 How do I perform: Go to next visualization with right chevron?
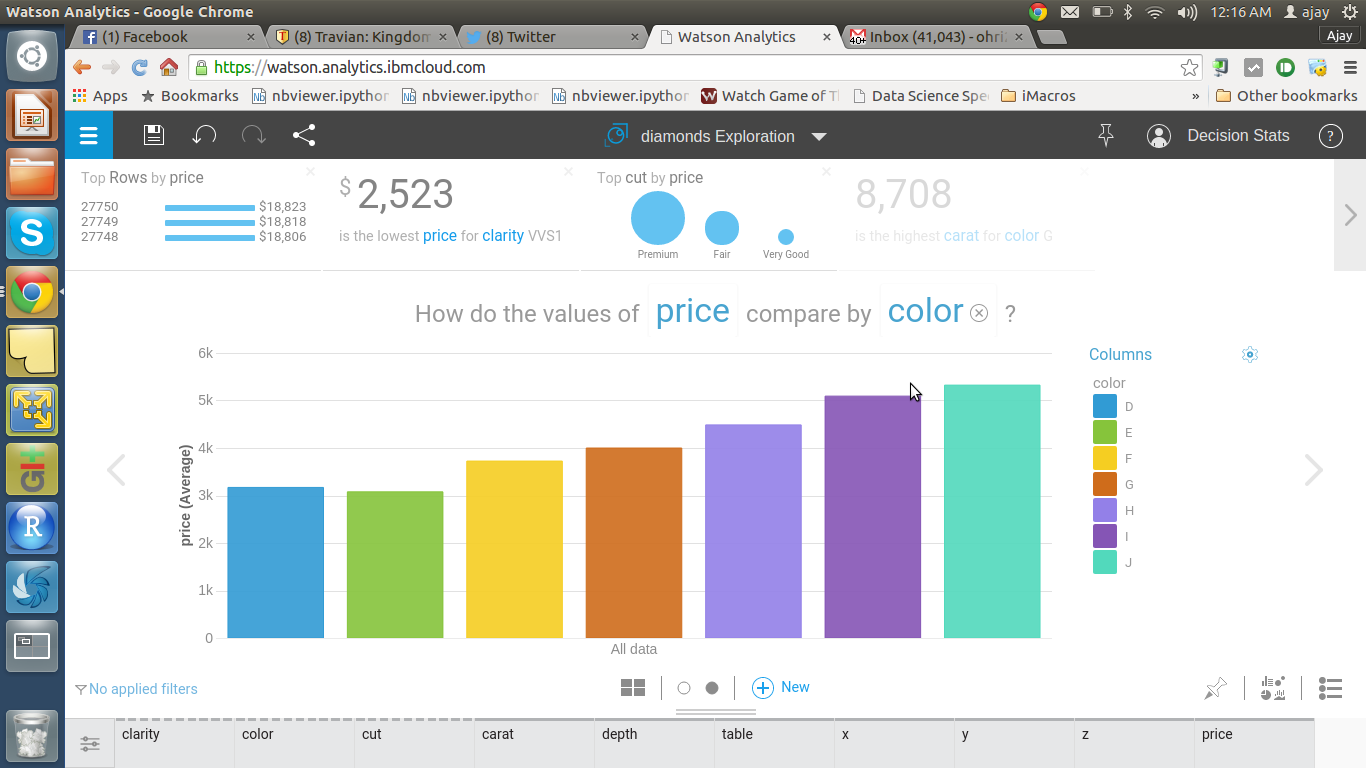pos(1313,470)
